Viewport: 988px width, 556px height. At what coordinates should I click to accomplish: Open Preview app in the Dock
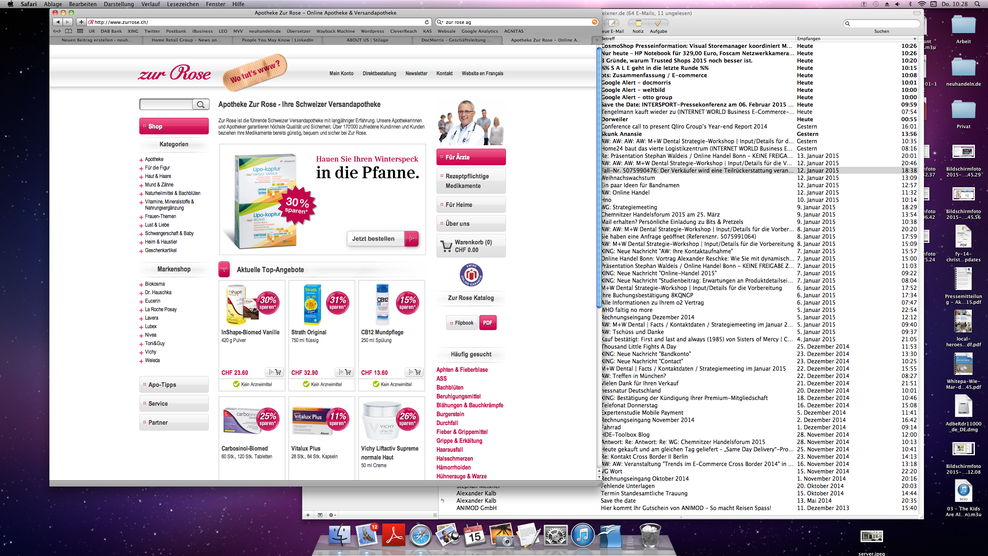pyautogui.click(x=447, y=535)
